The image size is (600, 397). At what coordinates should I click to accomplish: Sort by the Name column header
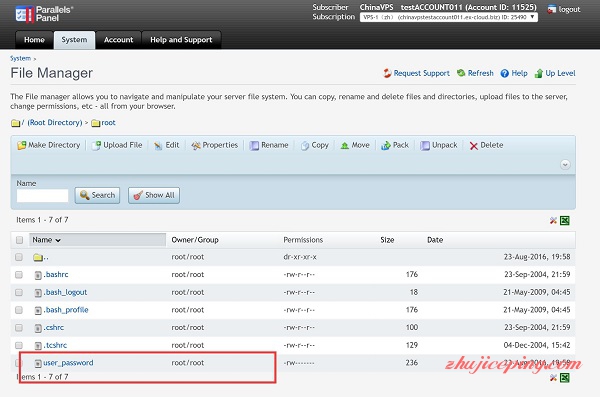[97, 240]
